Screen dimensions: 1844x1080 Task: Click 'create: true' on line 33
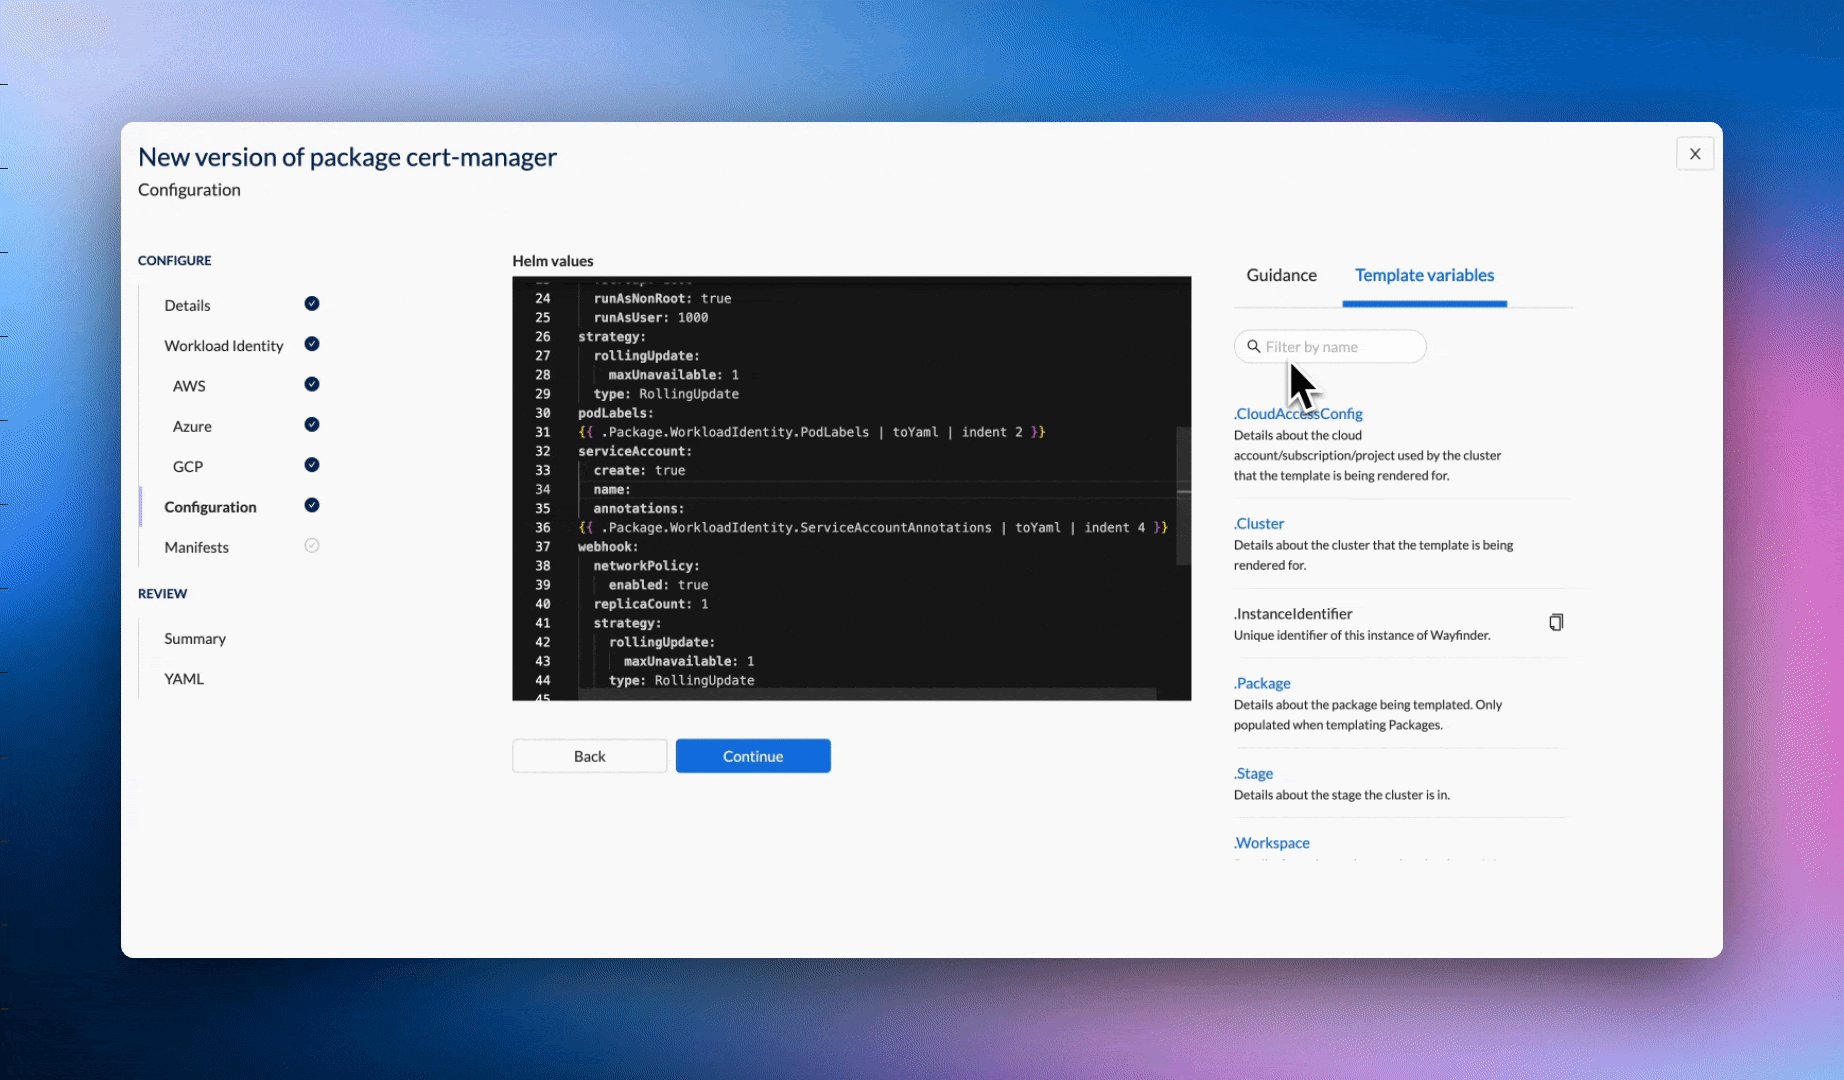pyautogui.click(x=639, y=470)
